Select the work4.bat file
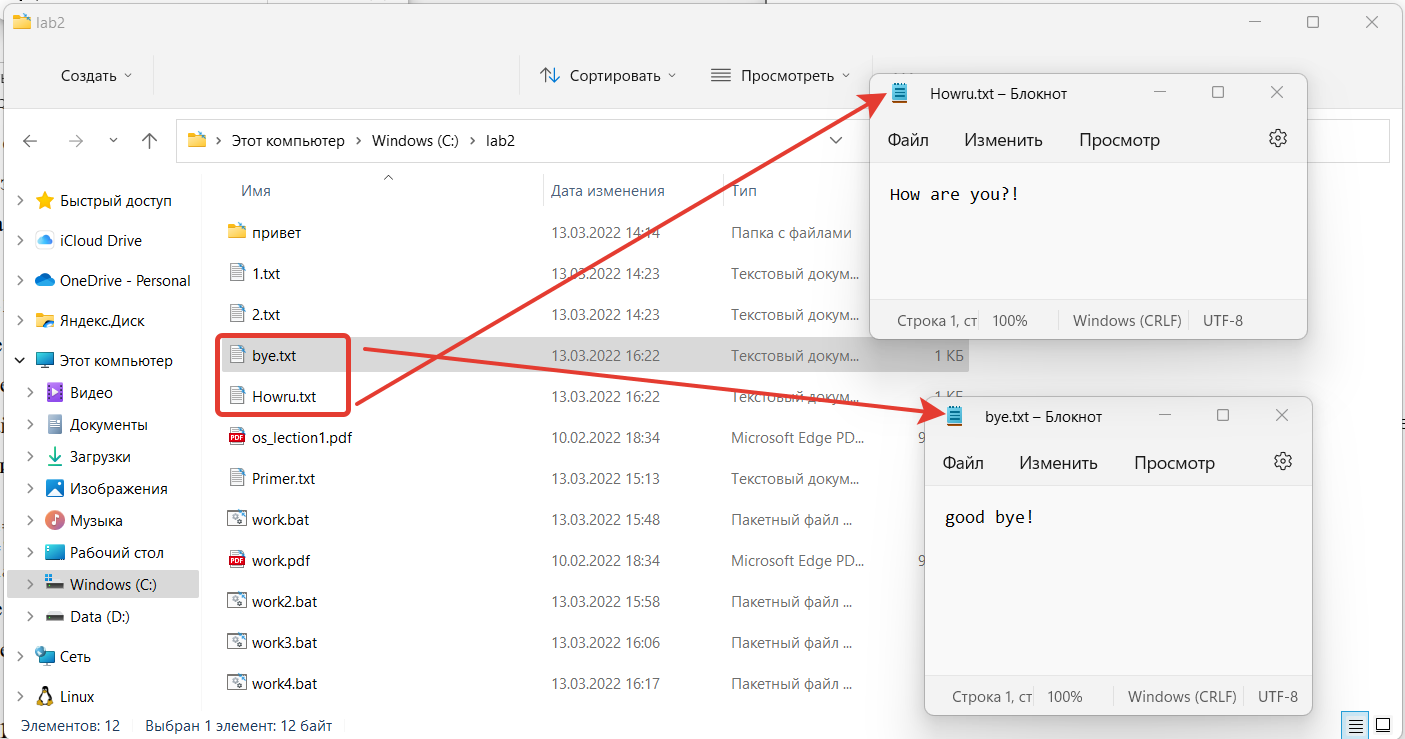 click(x=284, y=683)
